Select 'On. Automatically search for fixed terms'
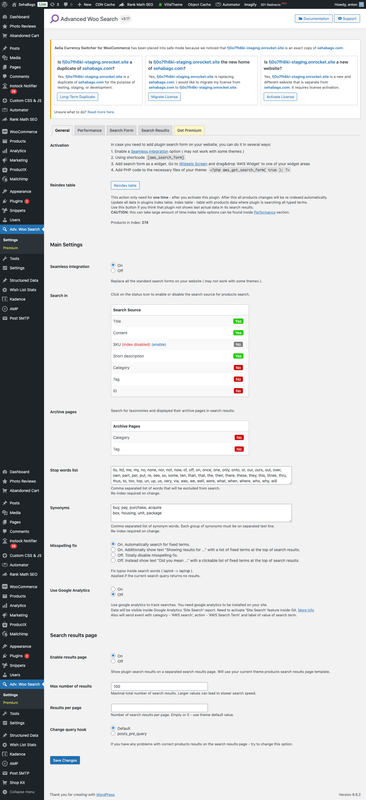The image size is (366, 800). [x=113, y=544]
